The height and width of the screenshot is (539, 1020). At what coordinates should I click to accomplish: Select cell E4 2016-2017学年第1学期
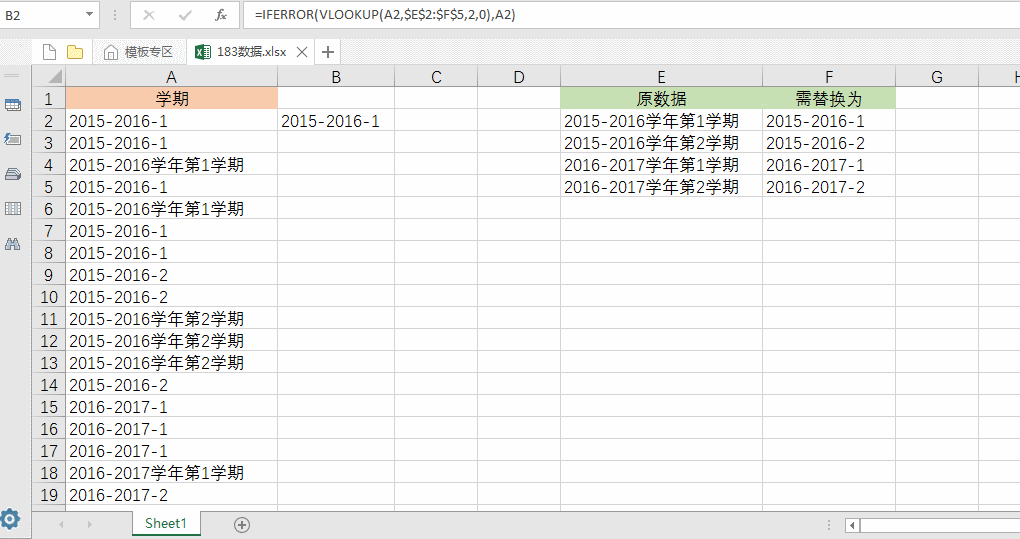662,164
